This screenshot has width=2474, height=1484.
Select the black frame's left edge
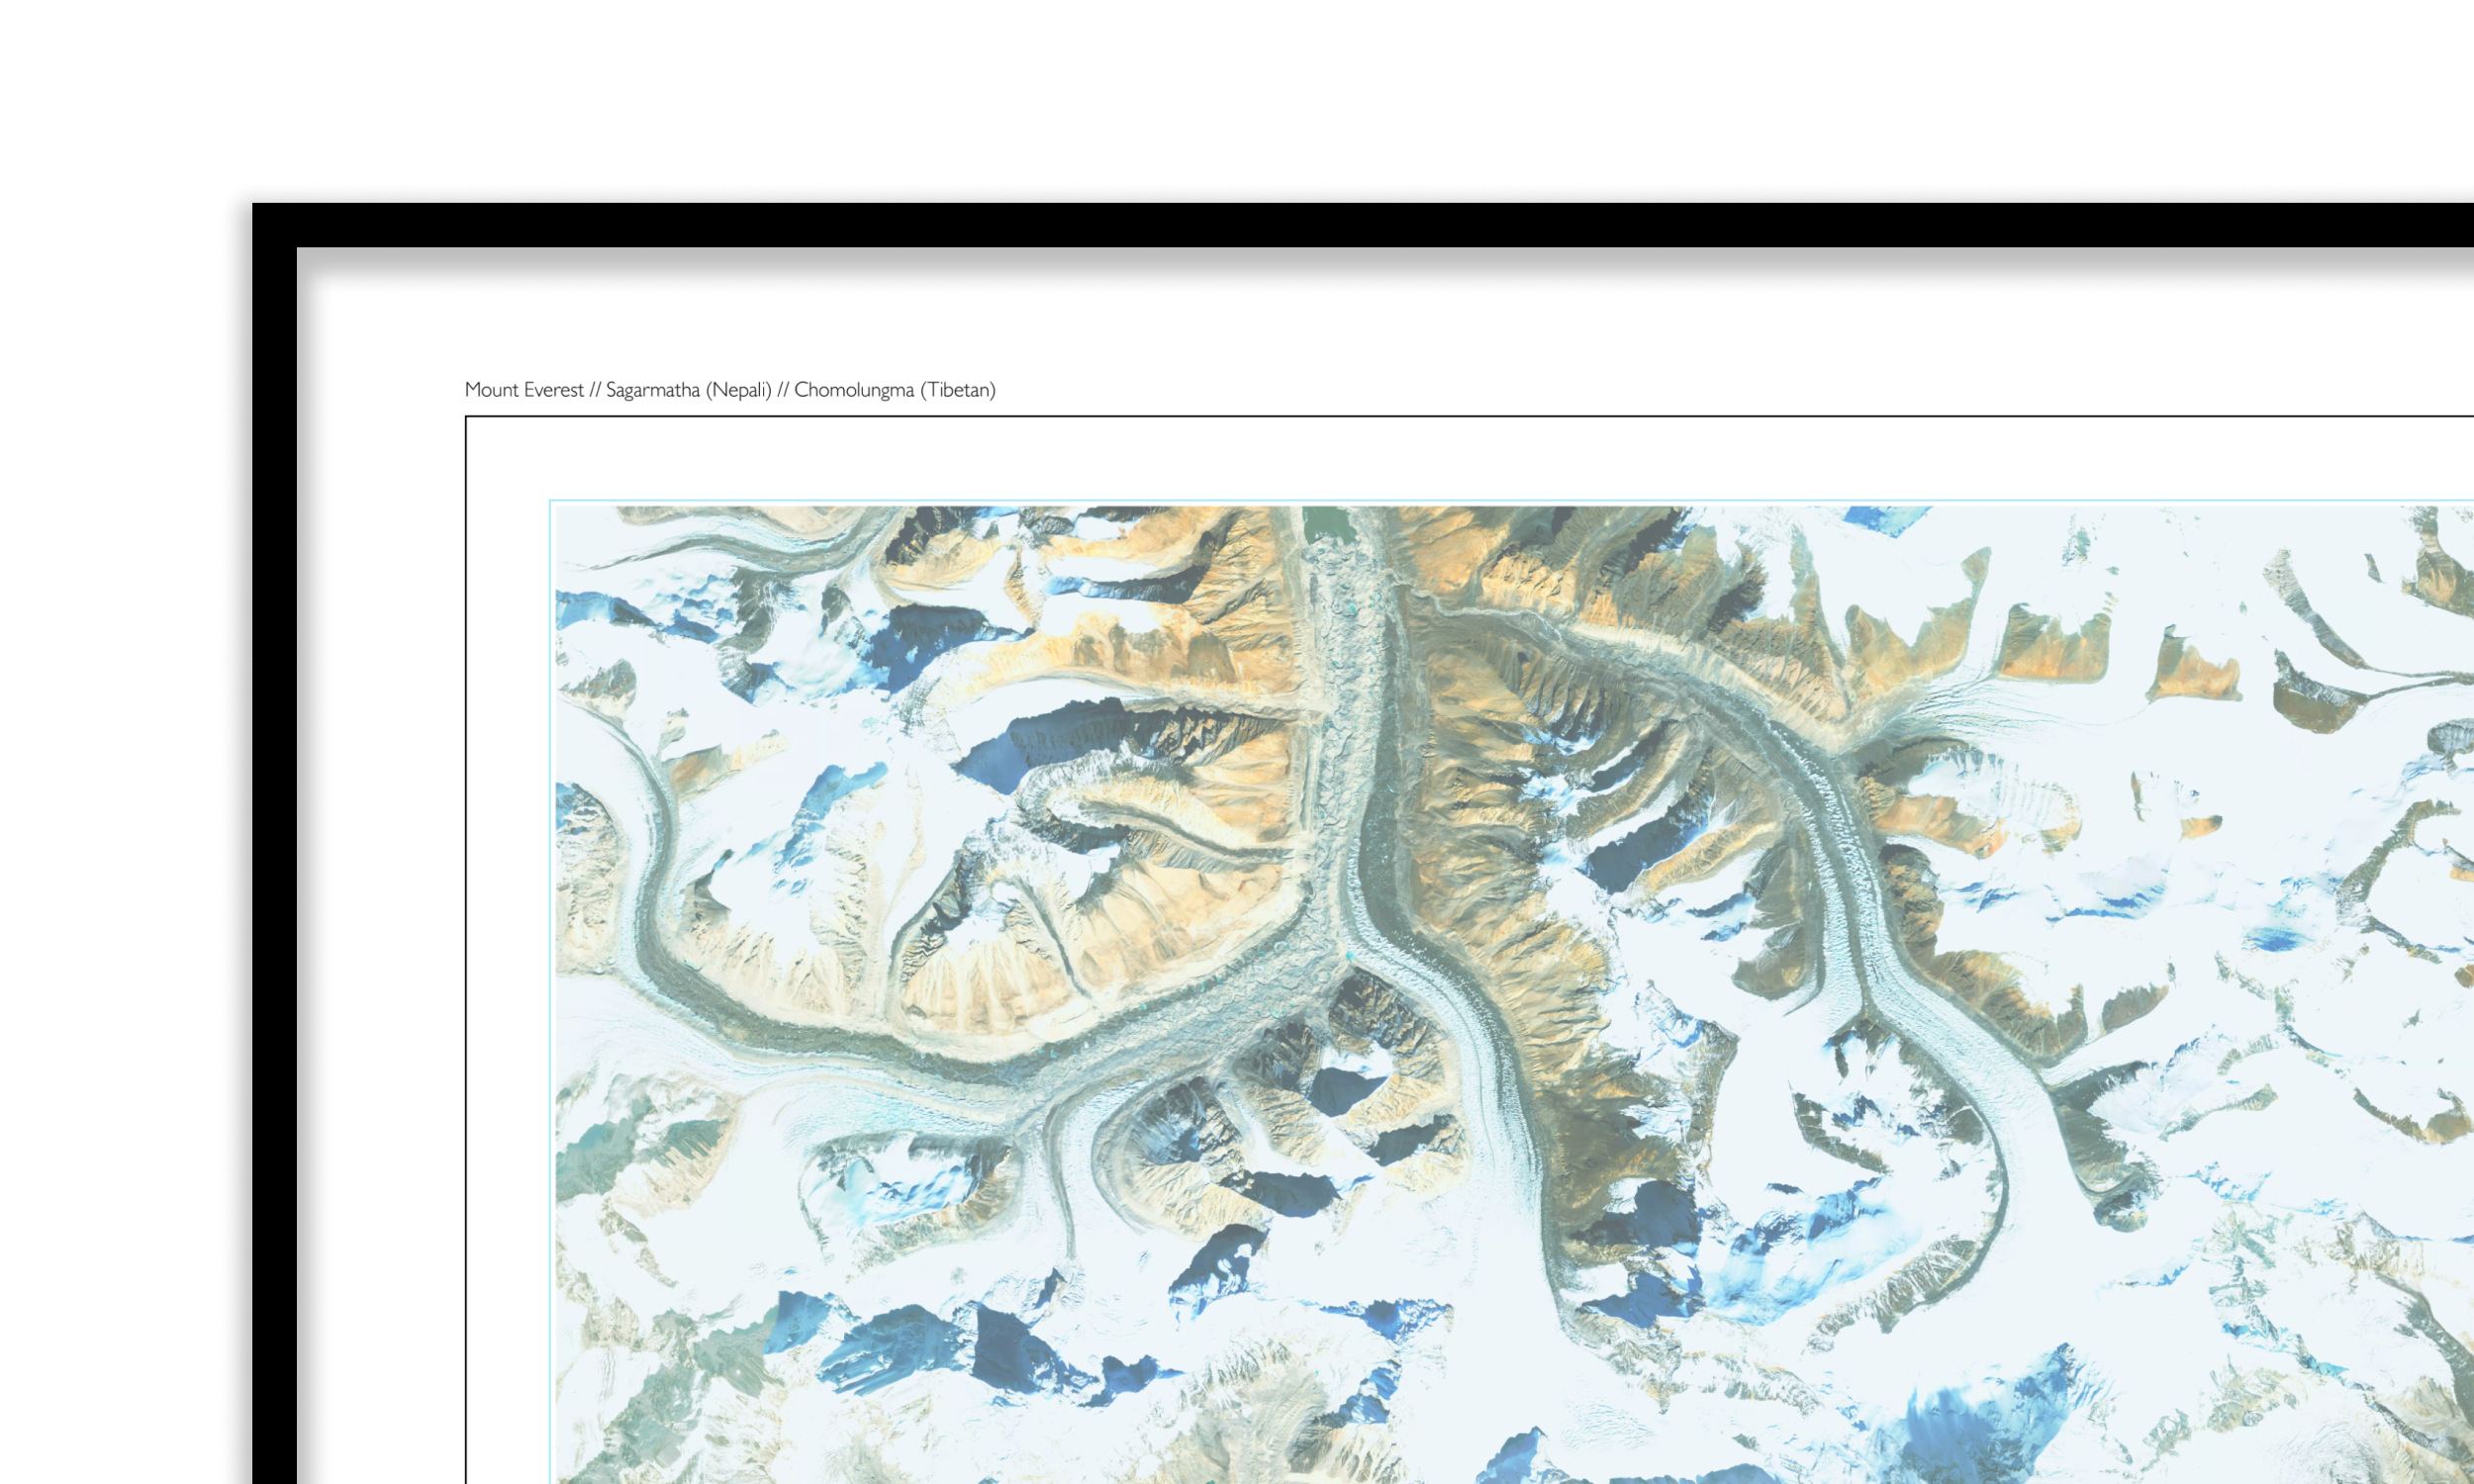click(x=275, y=866)
